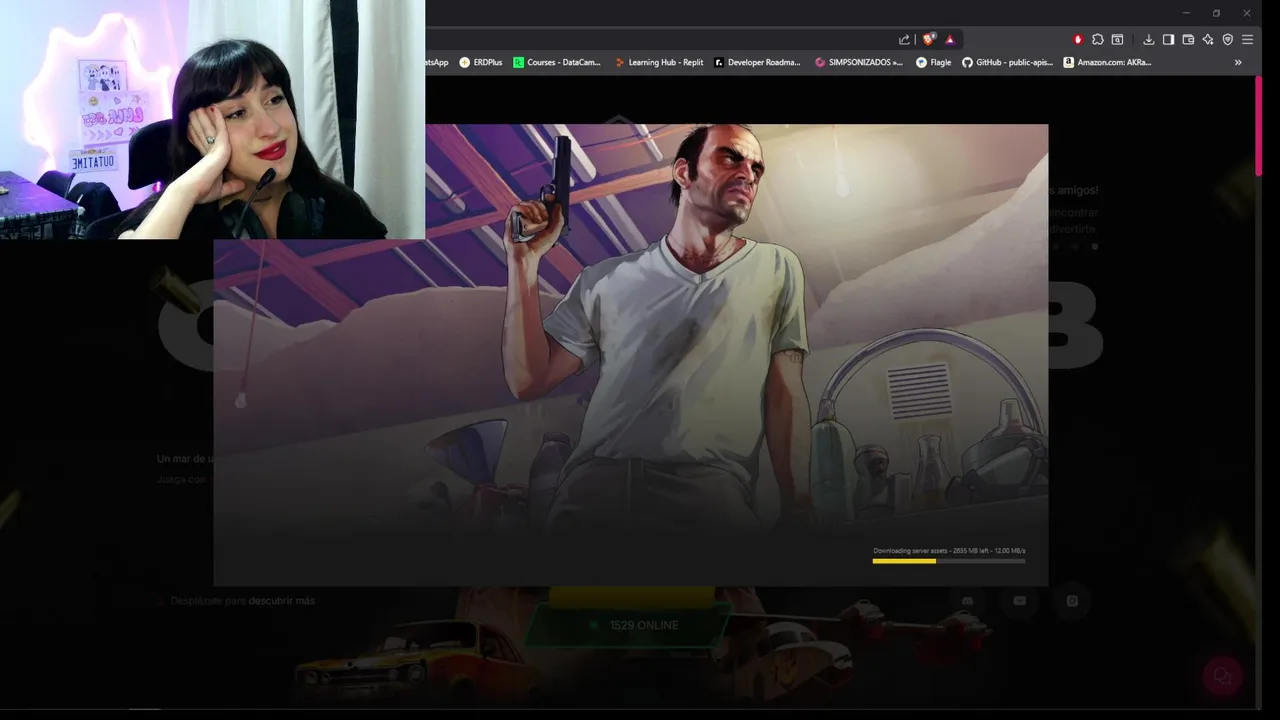Viewport: 1280px width, 720px height.
Task: Open the Brave VPN shield icon
Action: [x=1228, y=40]
